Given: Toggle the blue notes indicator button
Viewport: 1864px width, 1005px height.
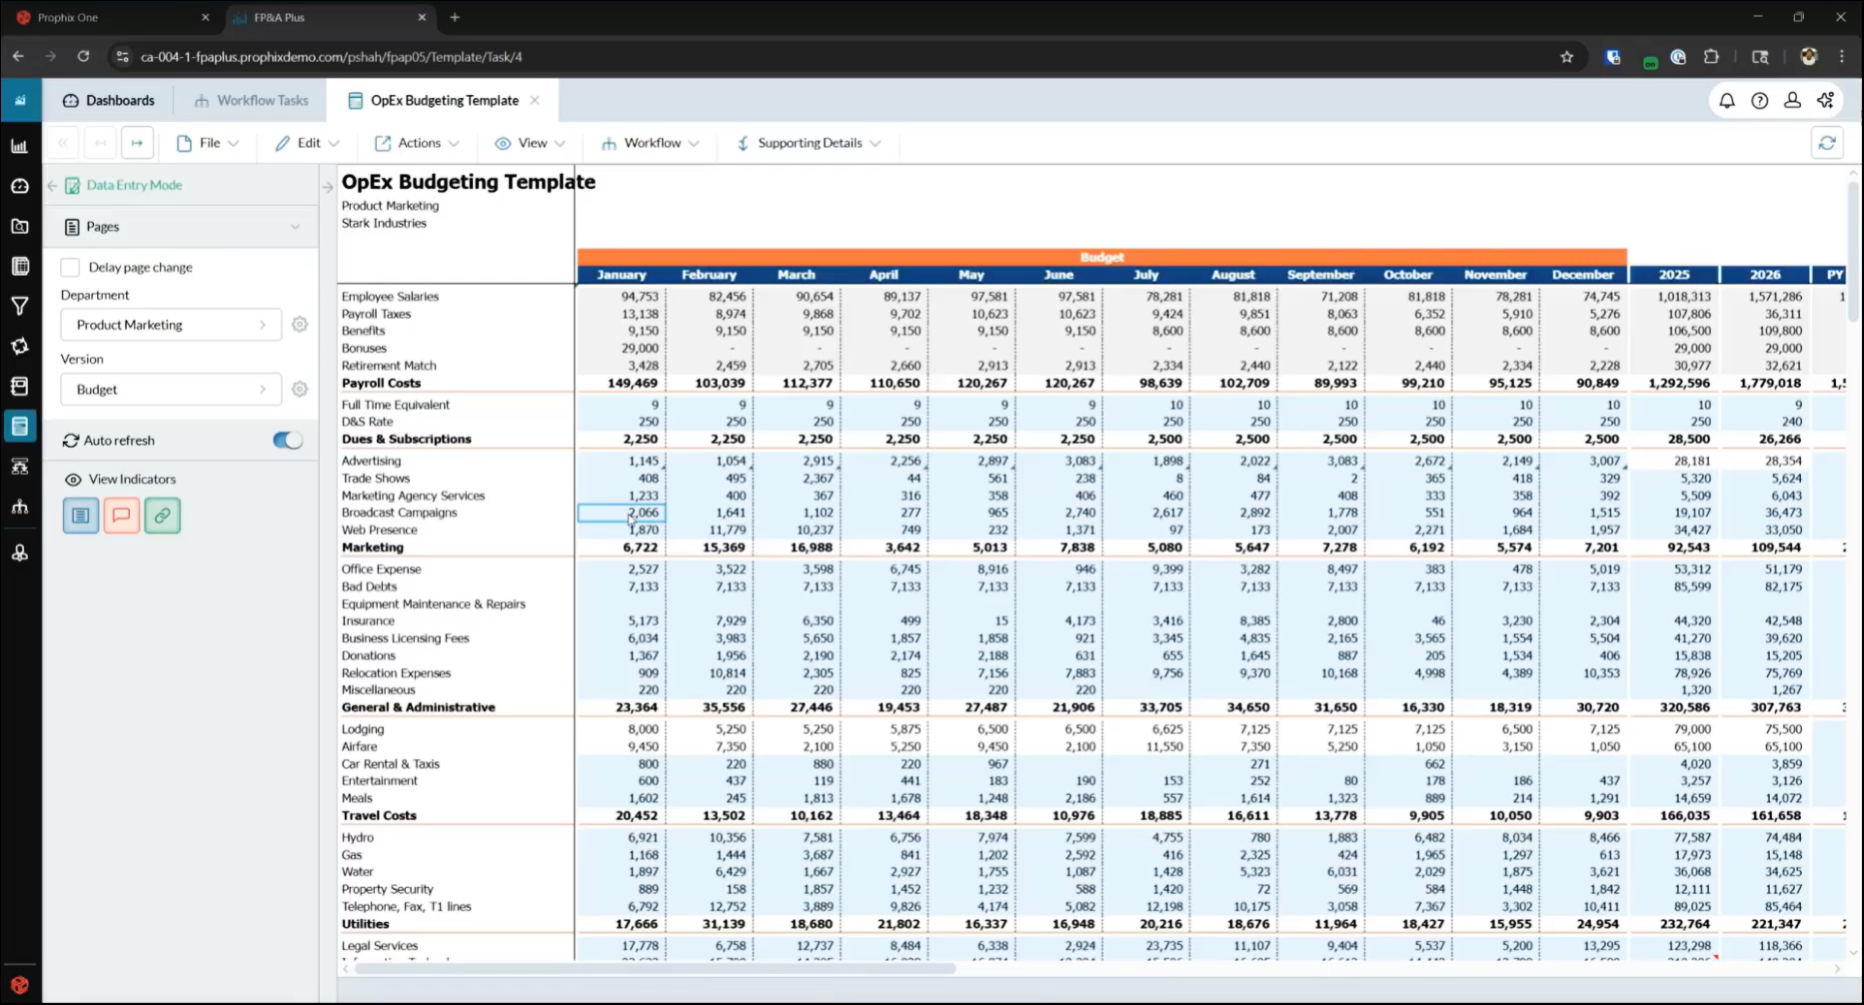Looking at the screenshot, I should (81, 515).
